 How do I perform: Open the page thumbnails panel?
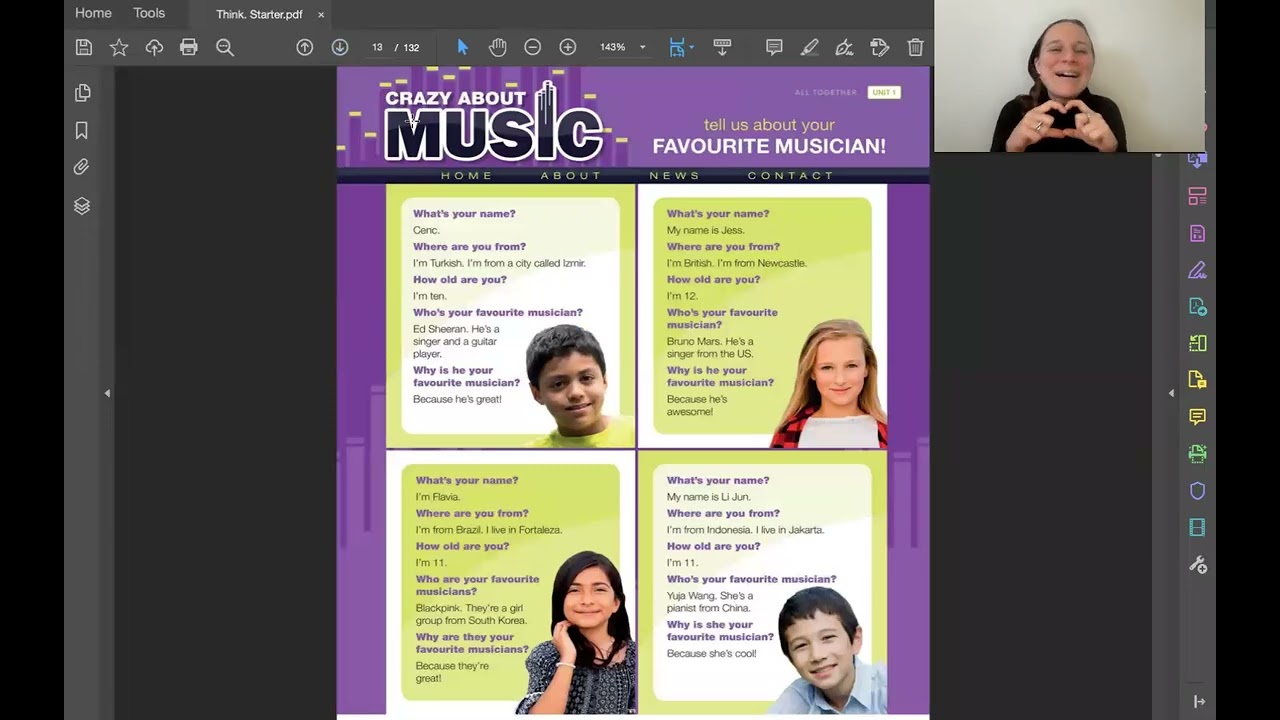click(82, 93)
